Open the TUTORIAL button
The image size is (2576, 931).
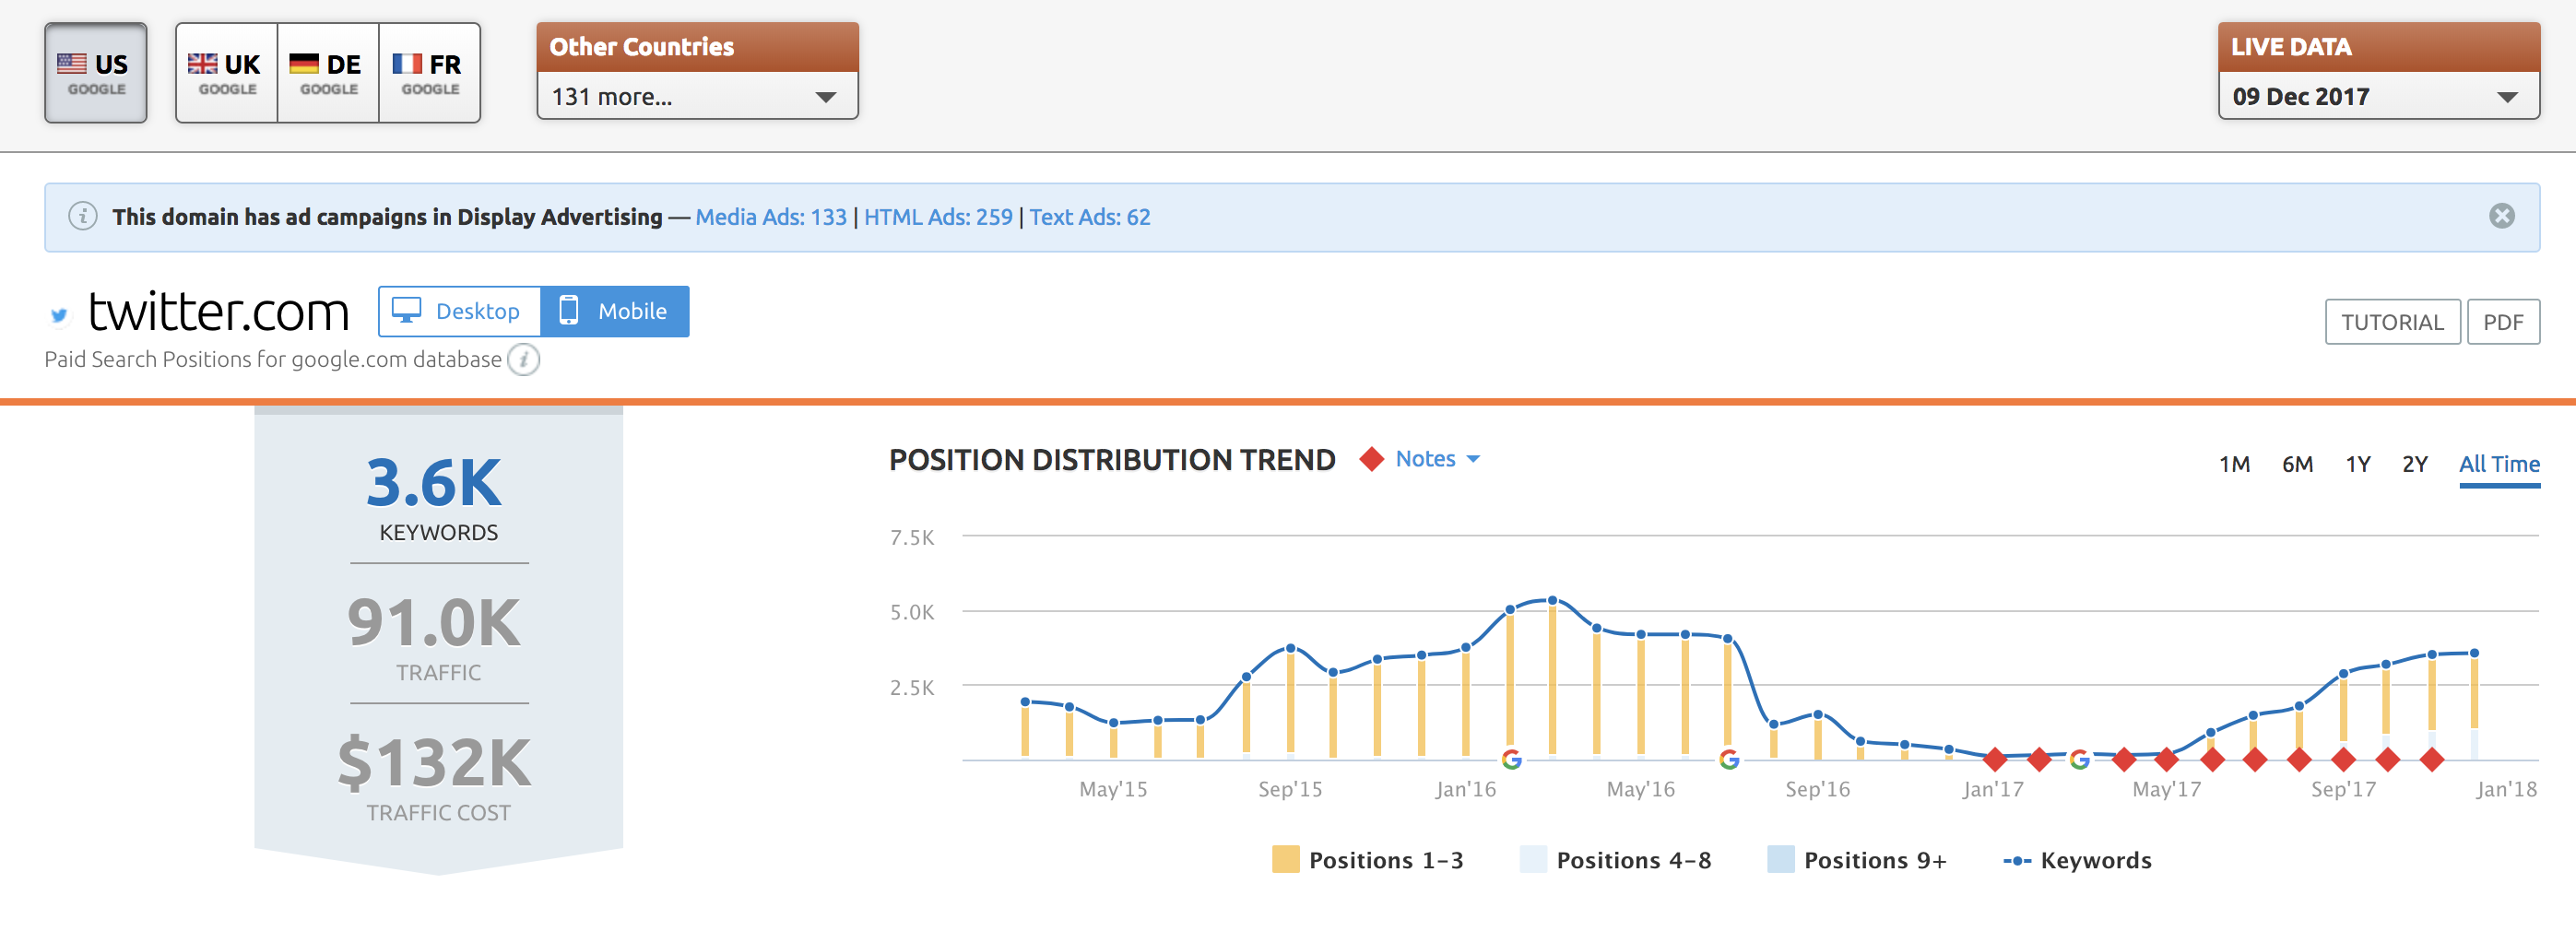(2392, 322)
